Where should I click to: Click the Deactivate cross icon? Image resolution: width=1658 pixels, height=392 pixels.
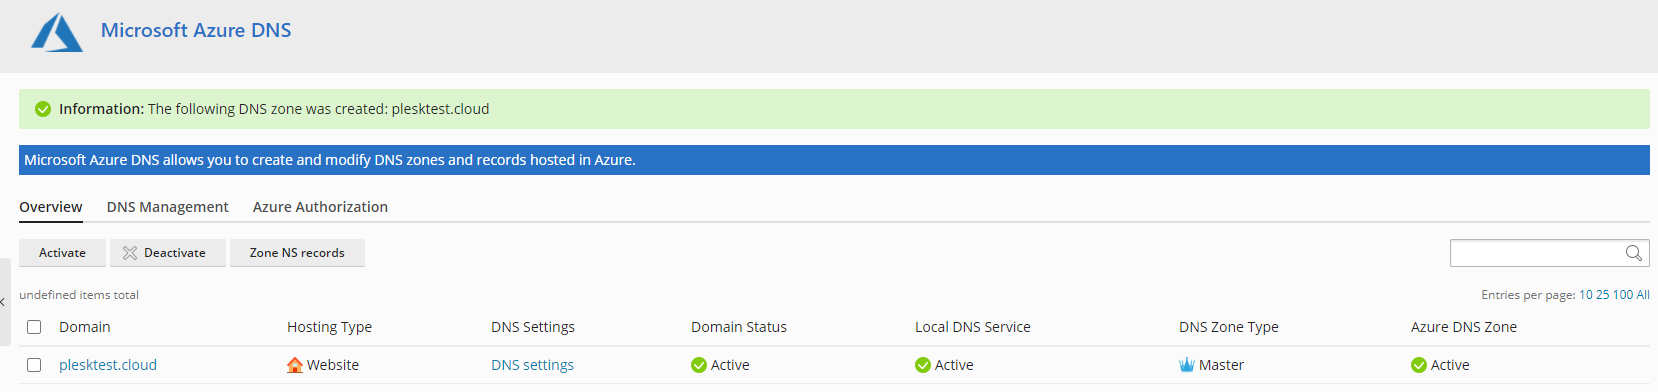(130, 253)
